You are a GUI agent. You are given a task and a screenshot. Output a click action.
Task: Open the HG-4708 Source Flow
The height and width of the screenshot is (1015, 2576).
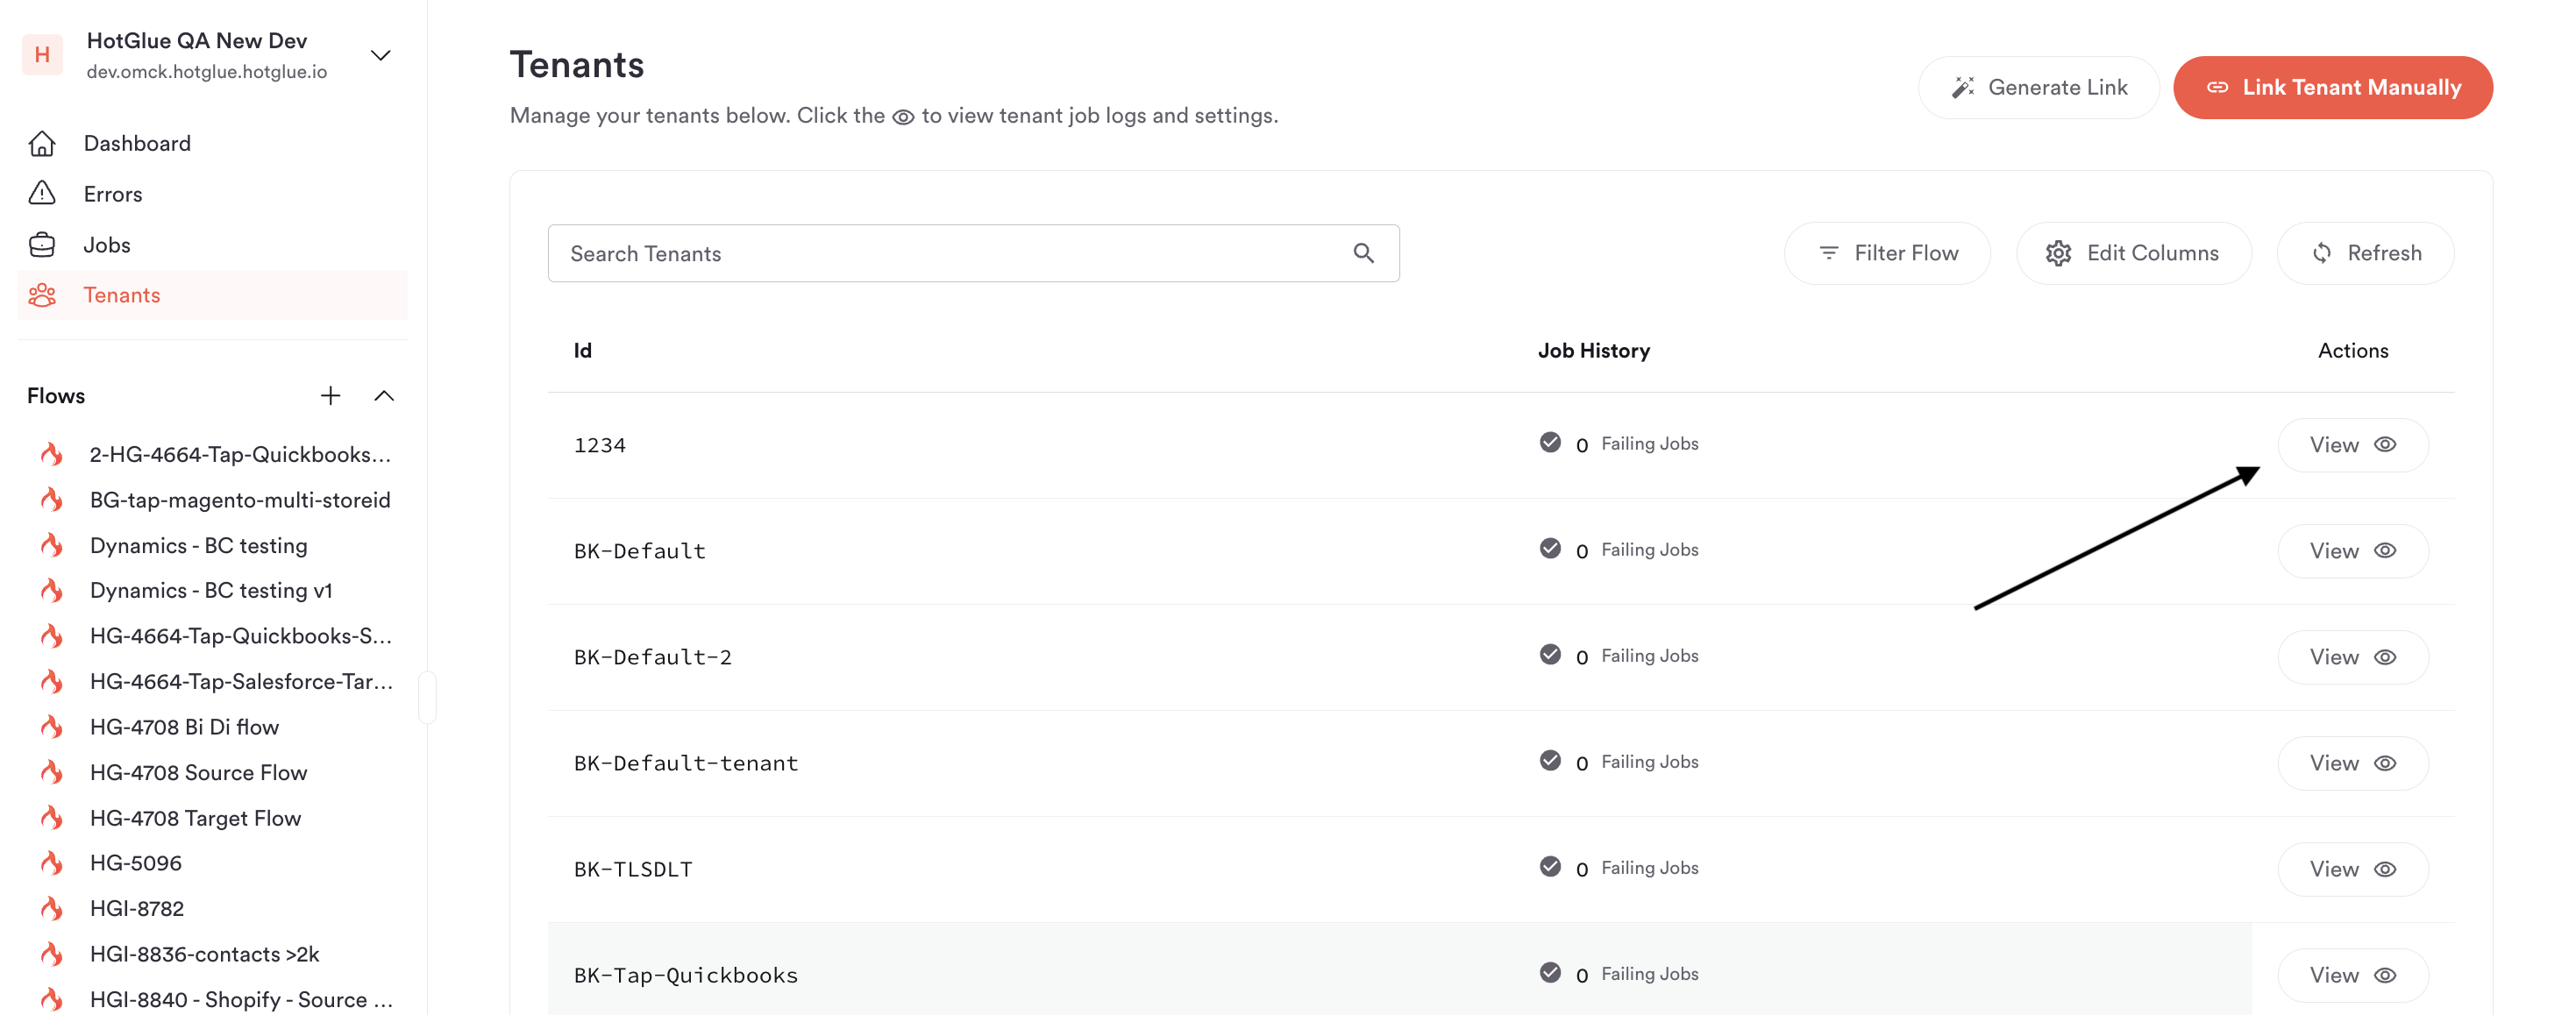(x=198, y=772)
